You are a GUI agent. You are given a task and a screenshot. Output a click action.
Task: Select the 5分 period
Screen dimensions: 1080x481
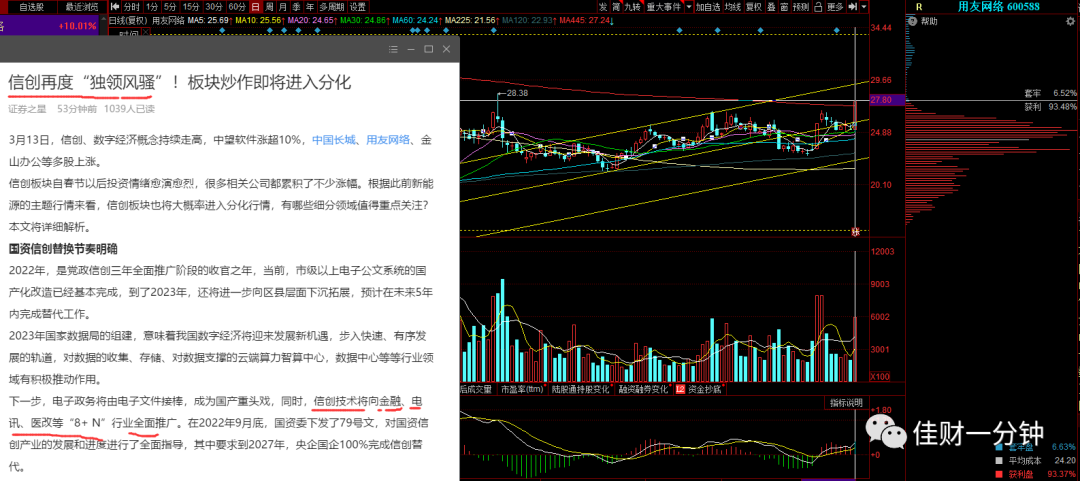coord(172,7)
